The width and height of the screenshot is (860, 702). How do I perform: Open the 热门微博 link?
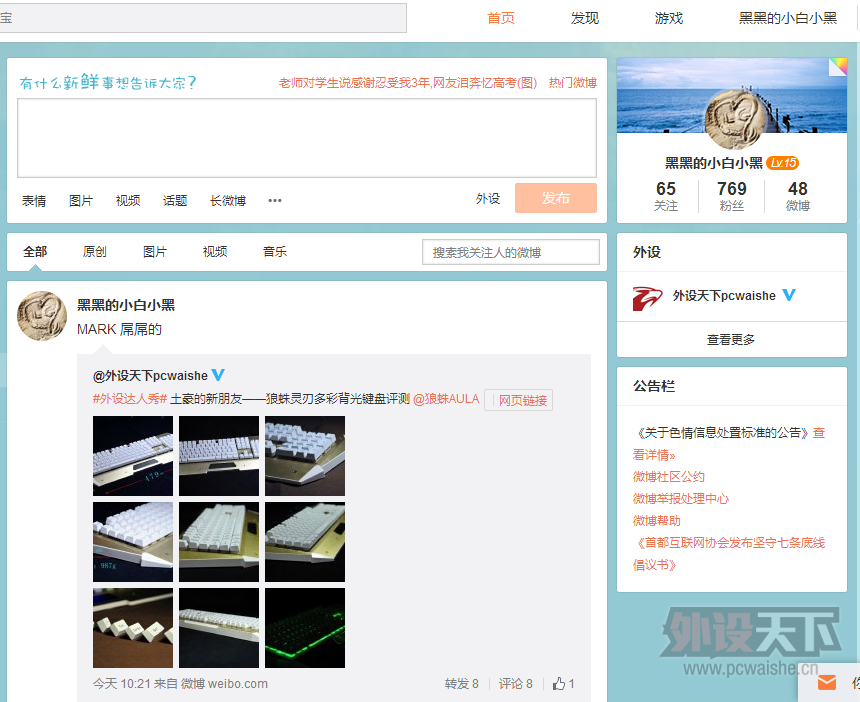click(573, 83)
